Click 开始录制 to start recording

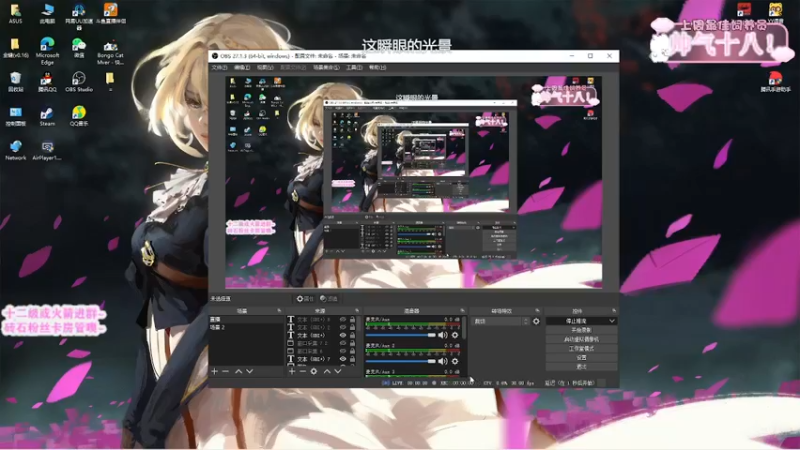click(x=581, y=330)
